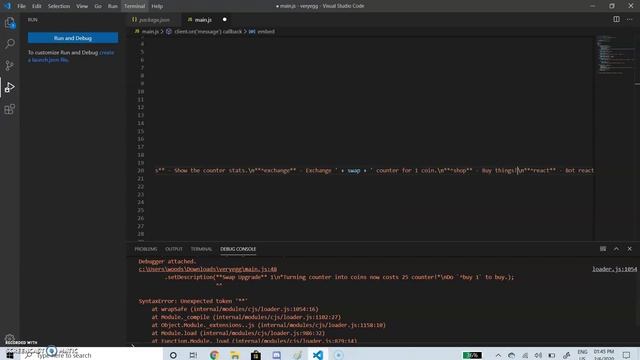The height and width of the screenshot is (360, 640).
Task: Open the Help menu
Action: tap(157, 6)
